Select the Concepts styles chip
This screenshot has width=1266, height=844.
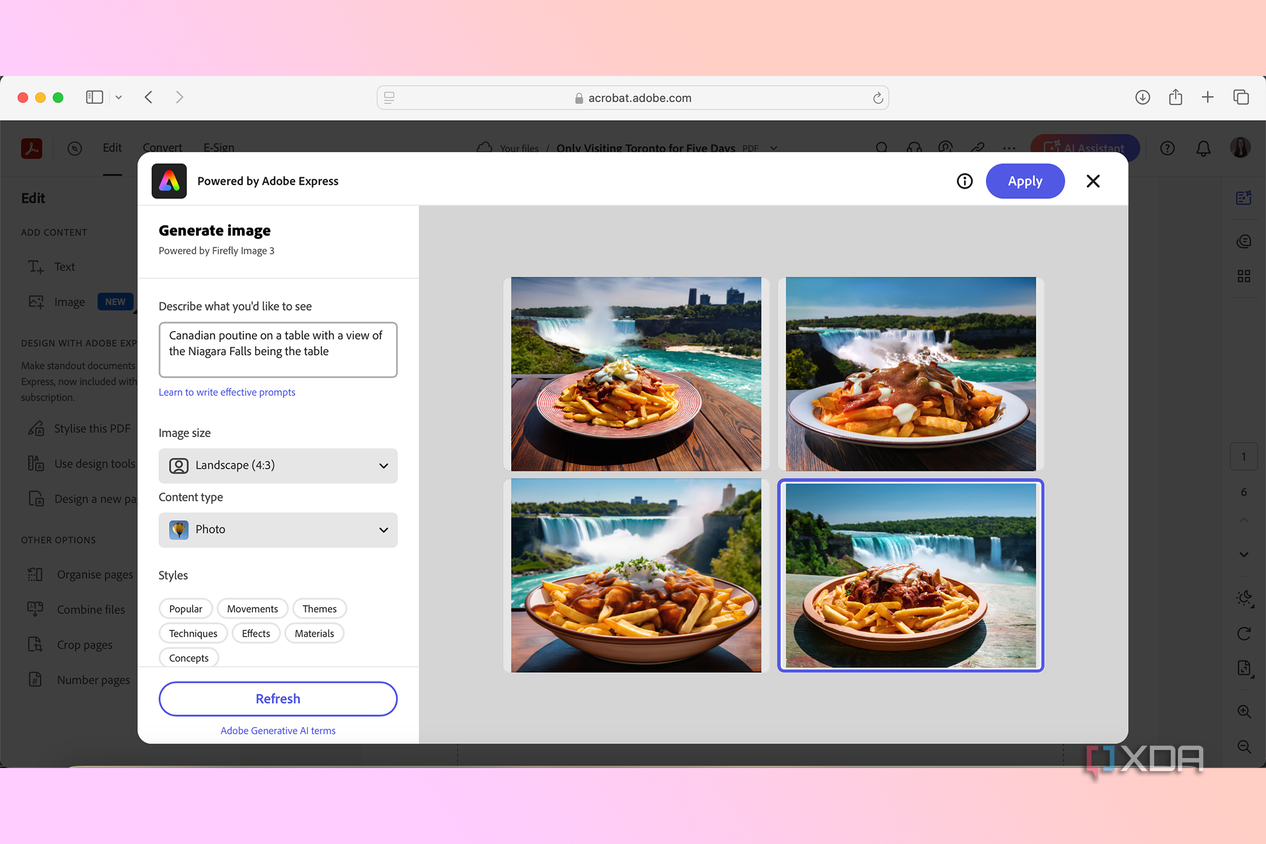coord(189,658)
